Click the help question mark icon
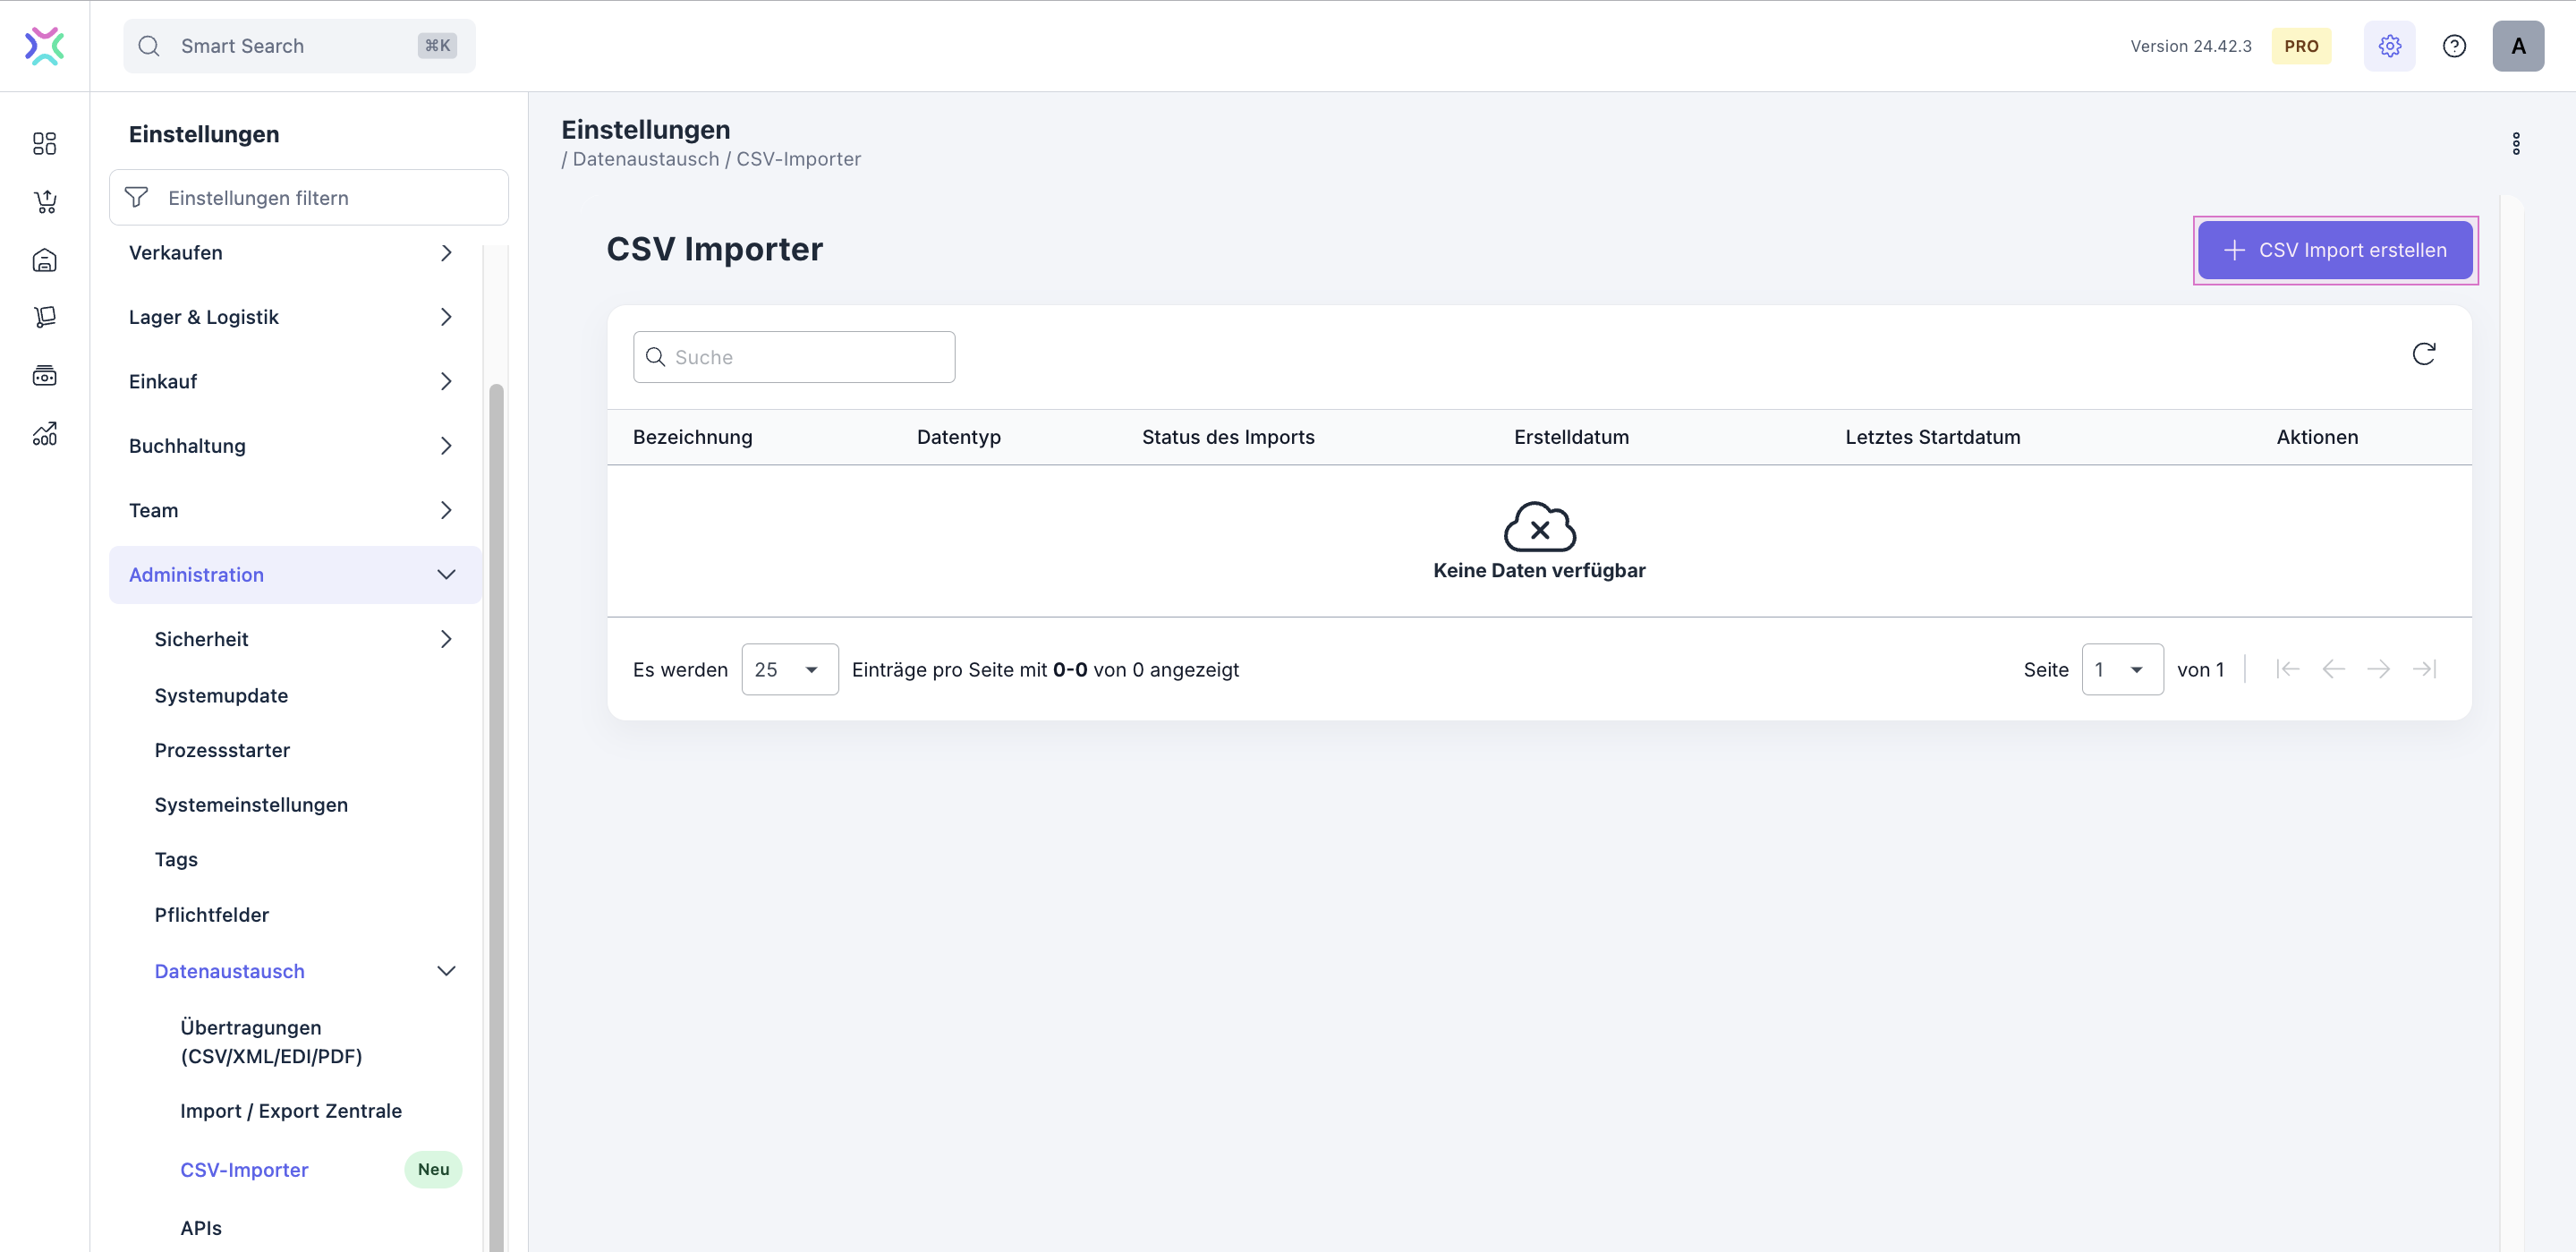This screenshot has height=1252, width=2576. [x=2454, y=45]
